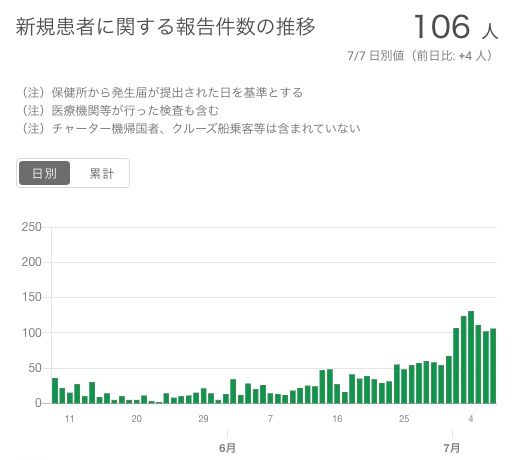
Task: Click the 106 人 headline count
Action: [456, 27]
